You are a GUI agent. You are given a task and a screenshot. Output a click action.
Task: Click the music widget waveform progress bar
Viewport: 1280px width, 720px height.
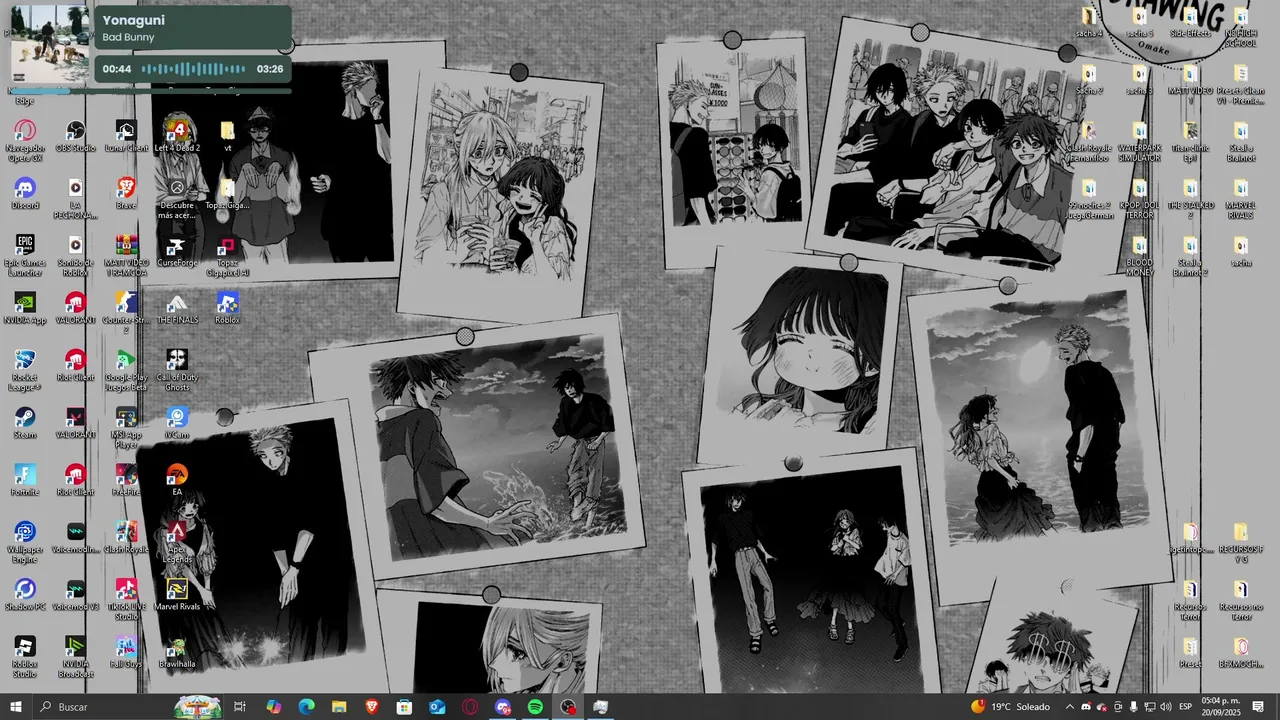click(193, 69)
